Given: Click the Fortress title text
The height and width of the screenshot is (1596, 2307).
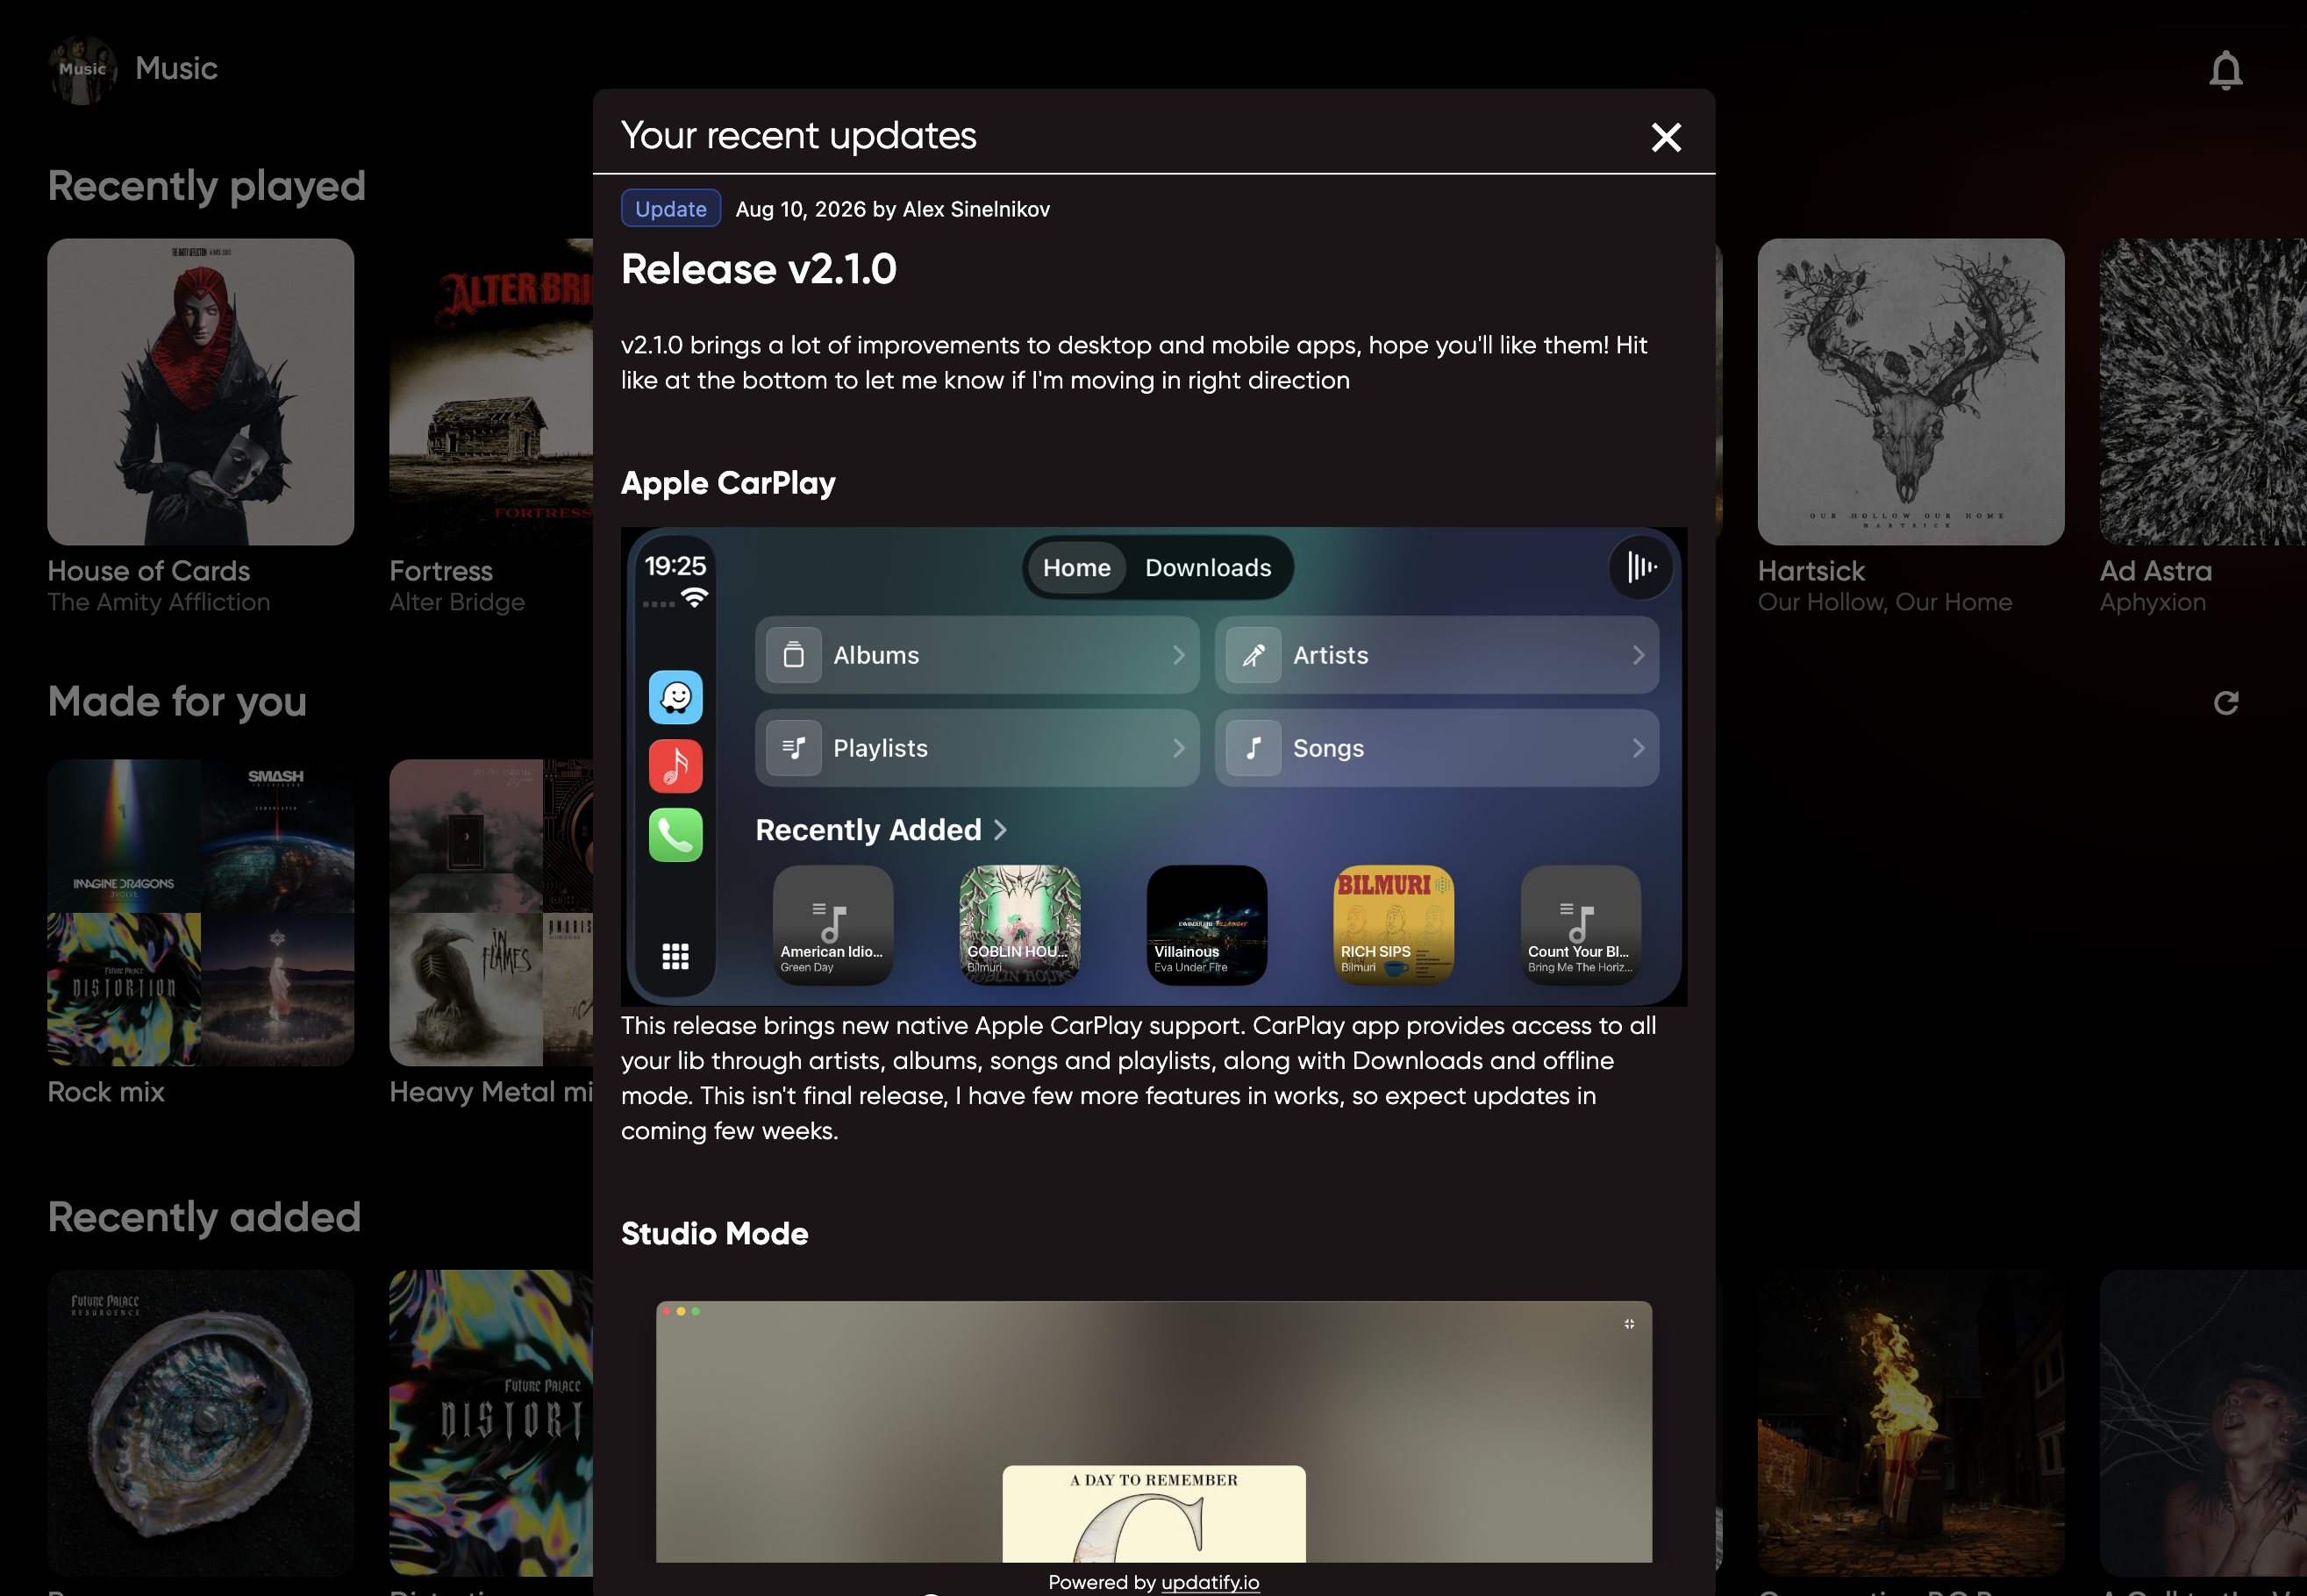Looking at the screenshot, I should tap(441, 571).
